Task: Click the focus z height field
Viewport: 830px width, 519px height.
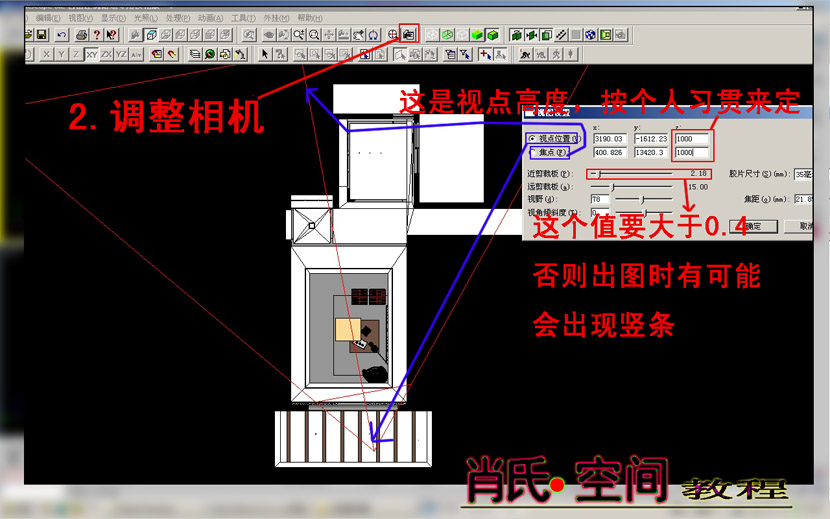Action: click(692, 153)
